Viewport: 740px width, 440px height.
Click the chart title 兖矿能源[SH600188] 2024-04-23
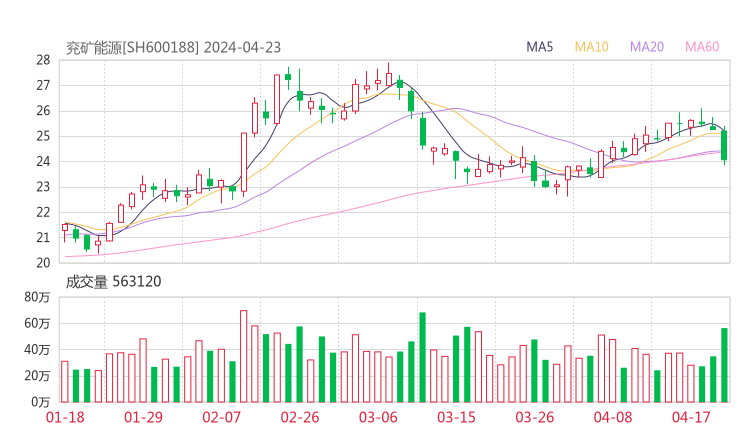click(173, 48)
